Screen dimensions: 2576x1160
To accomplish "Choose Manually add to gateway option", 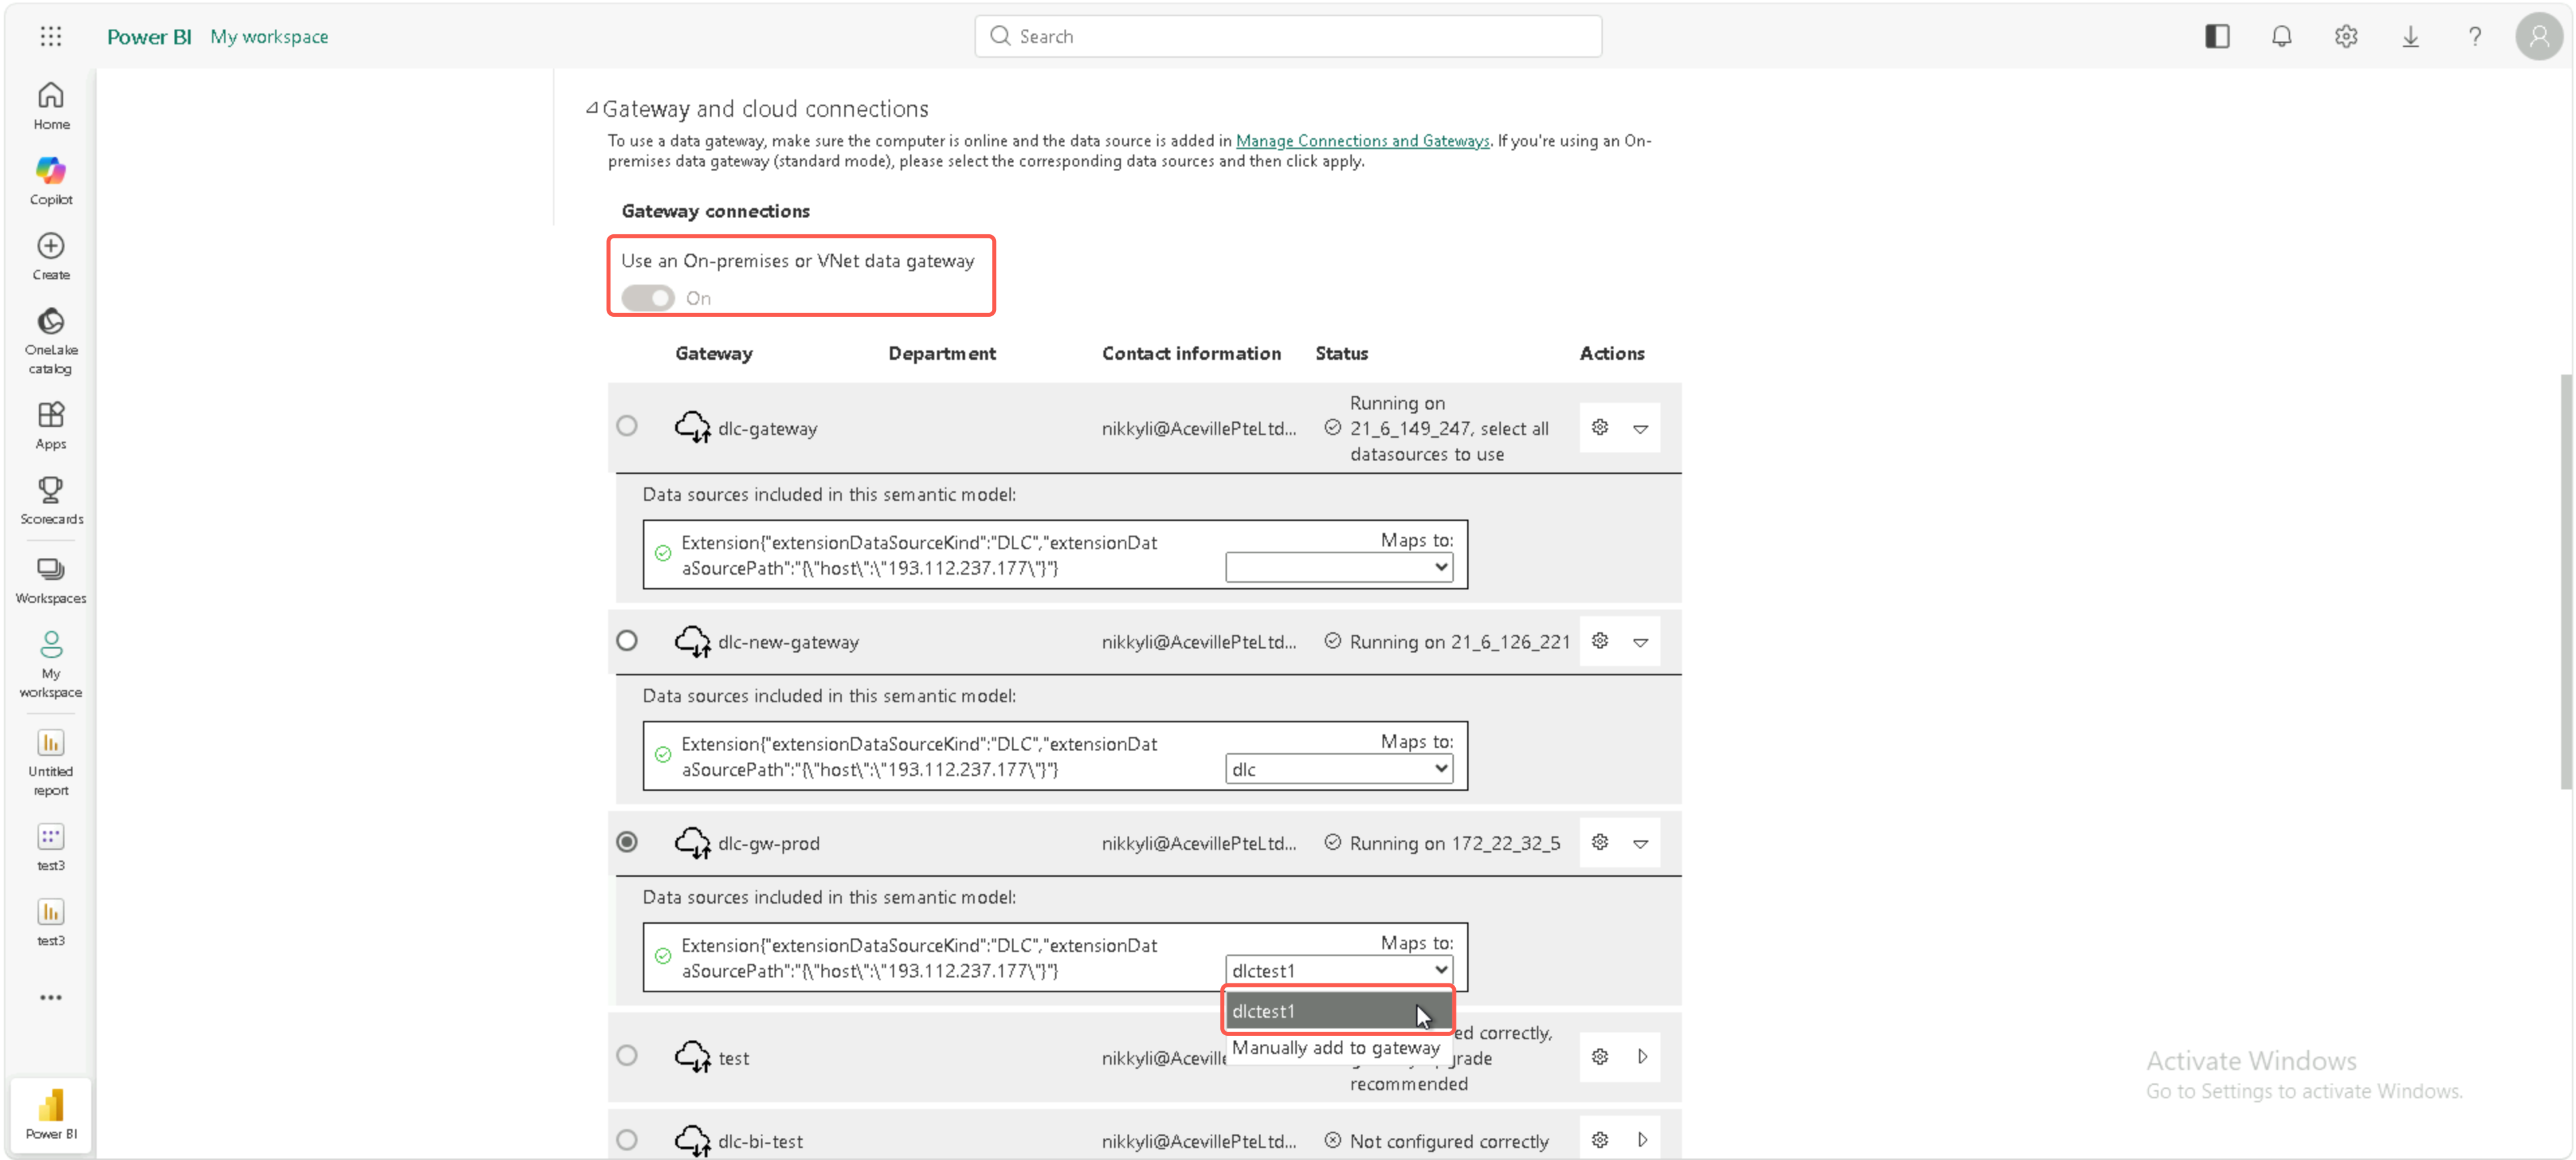I will [1335, 1048].
